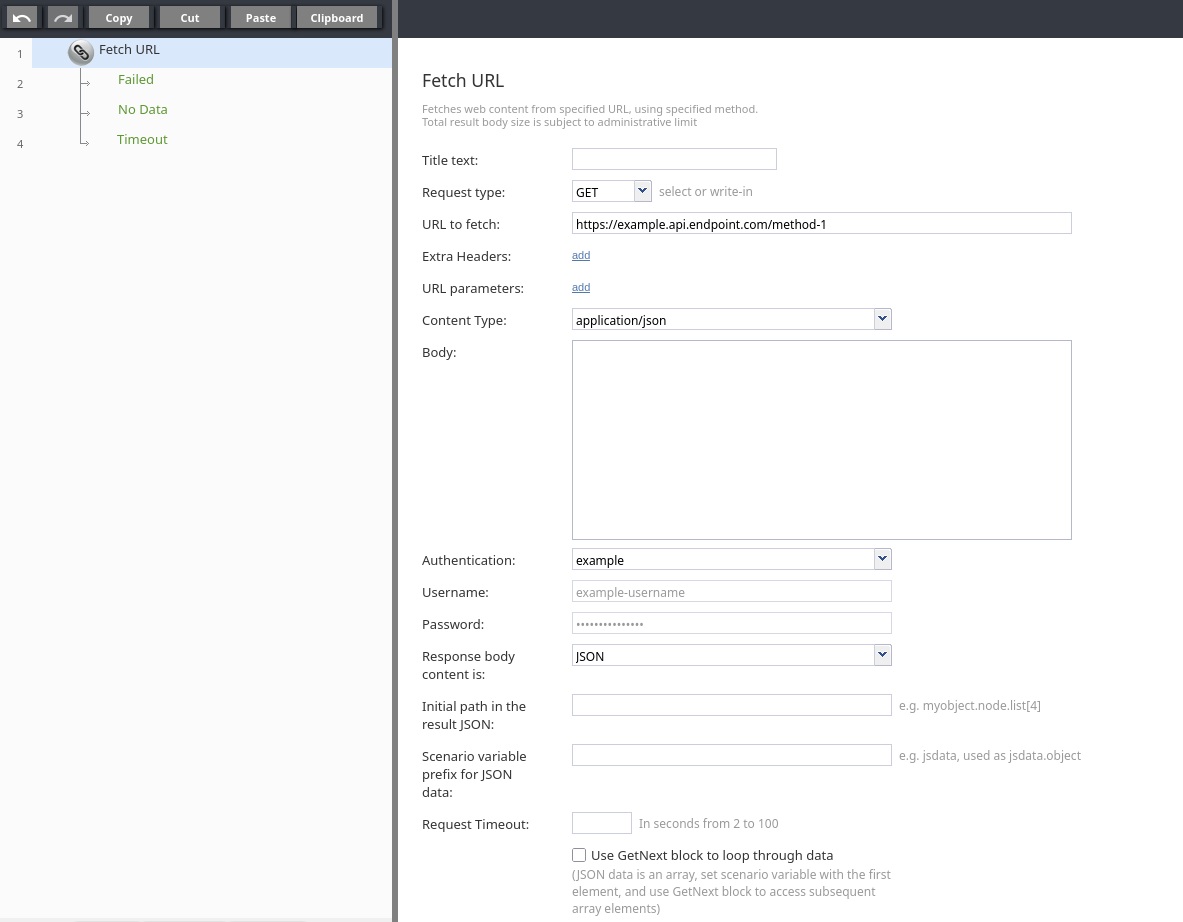Open the Clipboard from the toolbar
This screenshot has height=922, width=1183.
click(x=337, y=17)
